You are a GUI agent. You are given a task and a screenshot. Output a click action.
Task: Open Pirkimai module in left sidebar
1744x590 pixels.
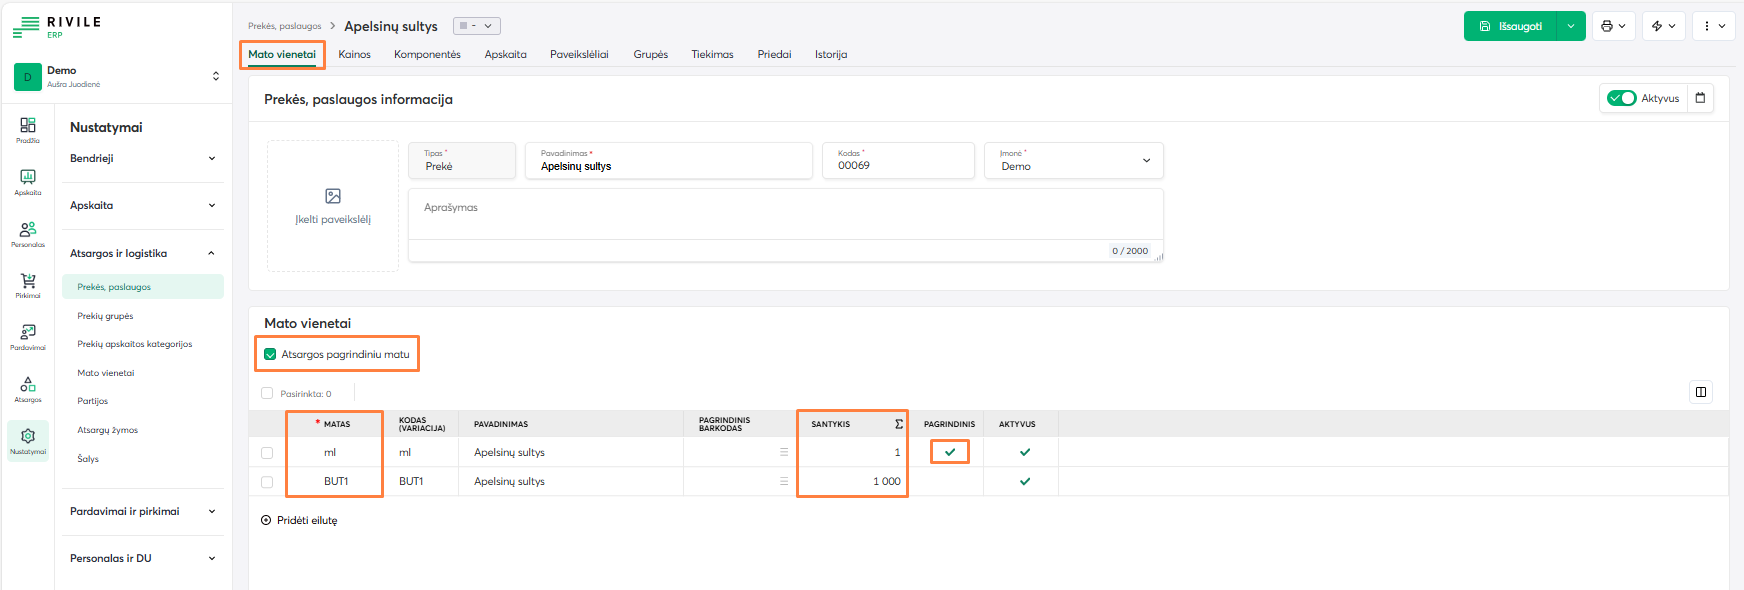click(x=28, y=285)
